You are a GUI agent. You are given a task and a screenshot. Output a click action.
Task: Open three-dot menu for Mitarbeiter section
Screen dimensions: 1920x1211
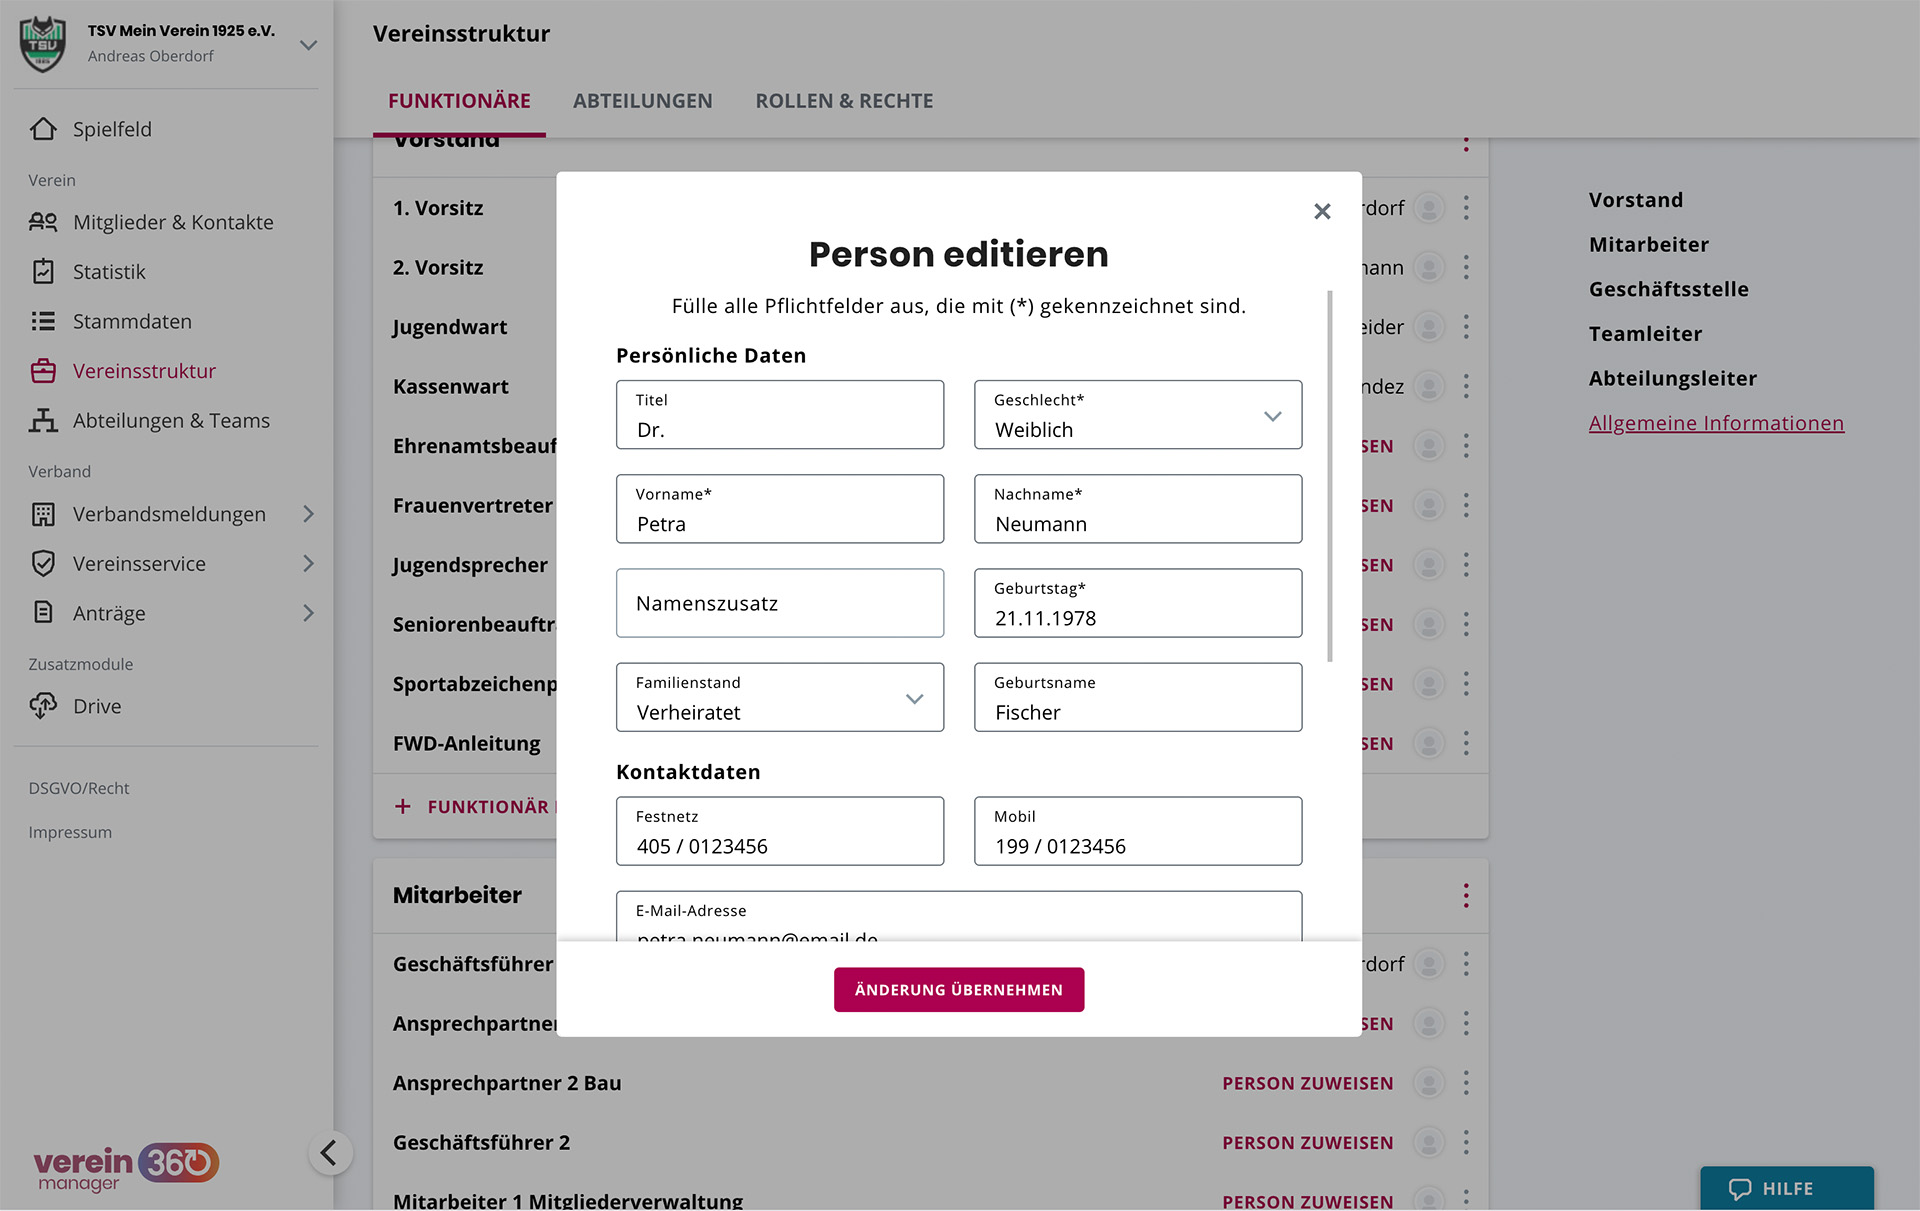[x=1466, y=895]
